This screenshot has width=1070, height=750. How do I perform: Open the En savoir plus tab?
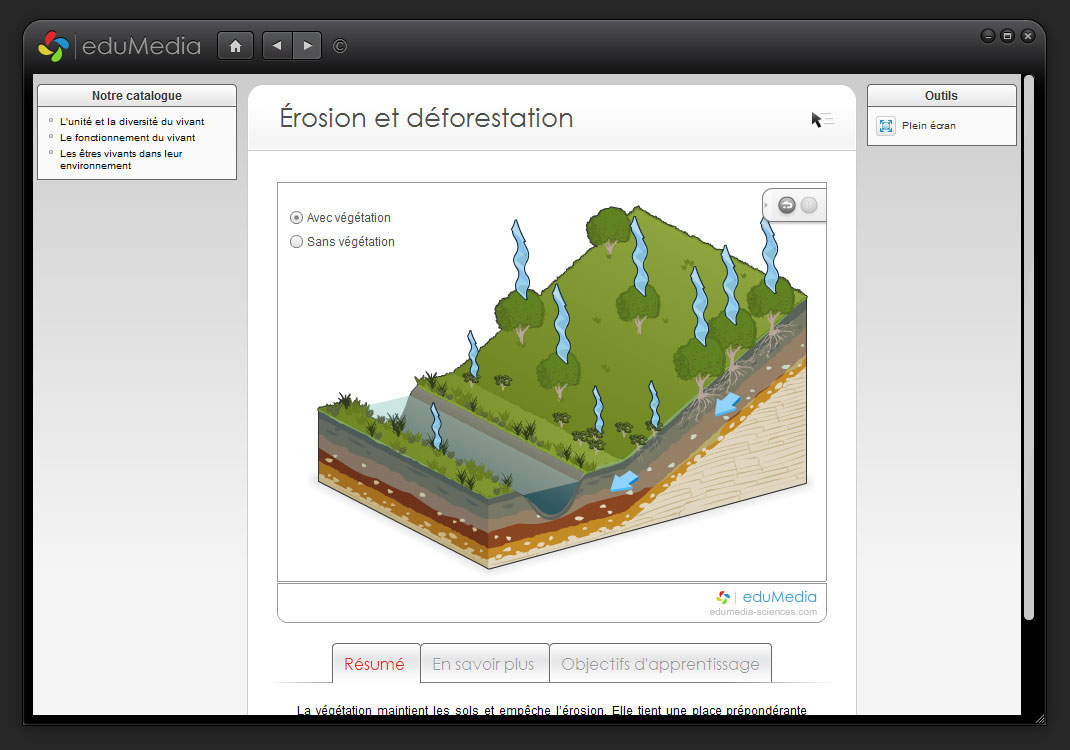coord(484,664)
